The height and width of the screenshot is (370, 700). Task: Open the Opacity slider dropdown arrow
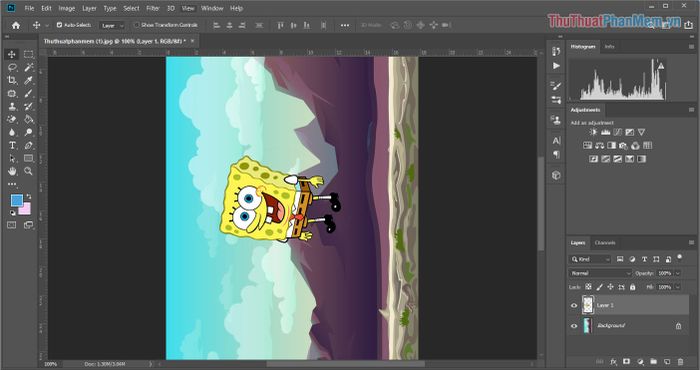678,273
